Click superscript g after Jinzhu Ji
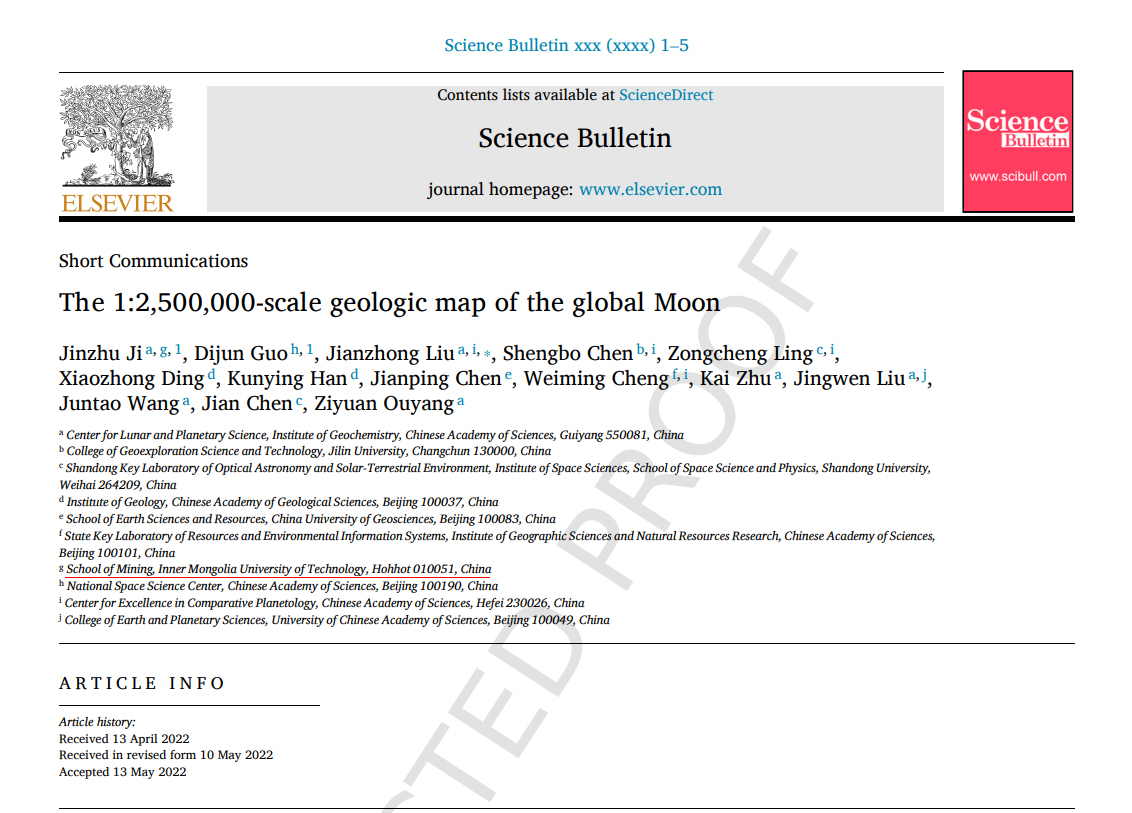Screen dimensions: 1132x813 click(163, 349)
